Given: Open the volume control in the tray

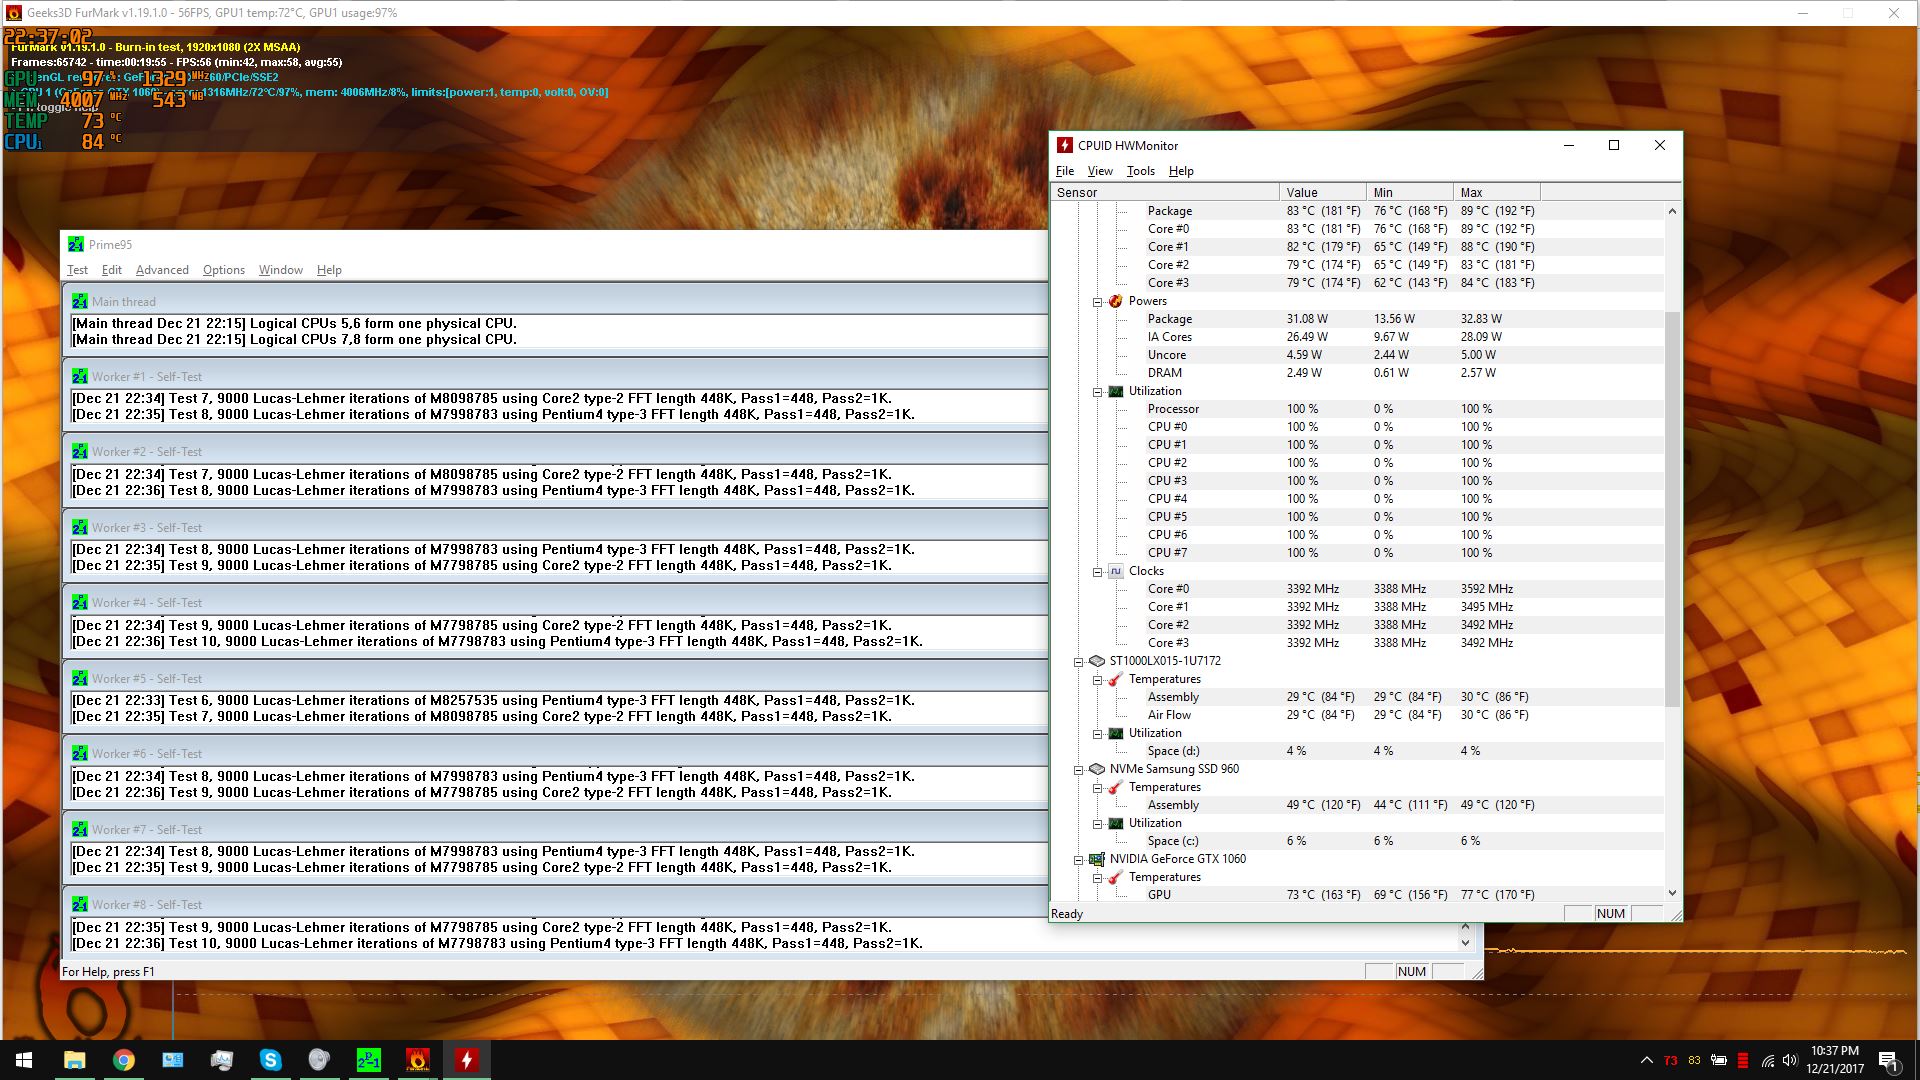Looking at the screenshot, I should (1790, 1060).
